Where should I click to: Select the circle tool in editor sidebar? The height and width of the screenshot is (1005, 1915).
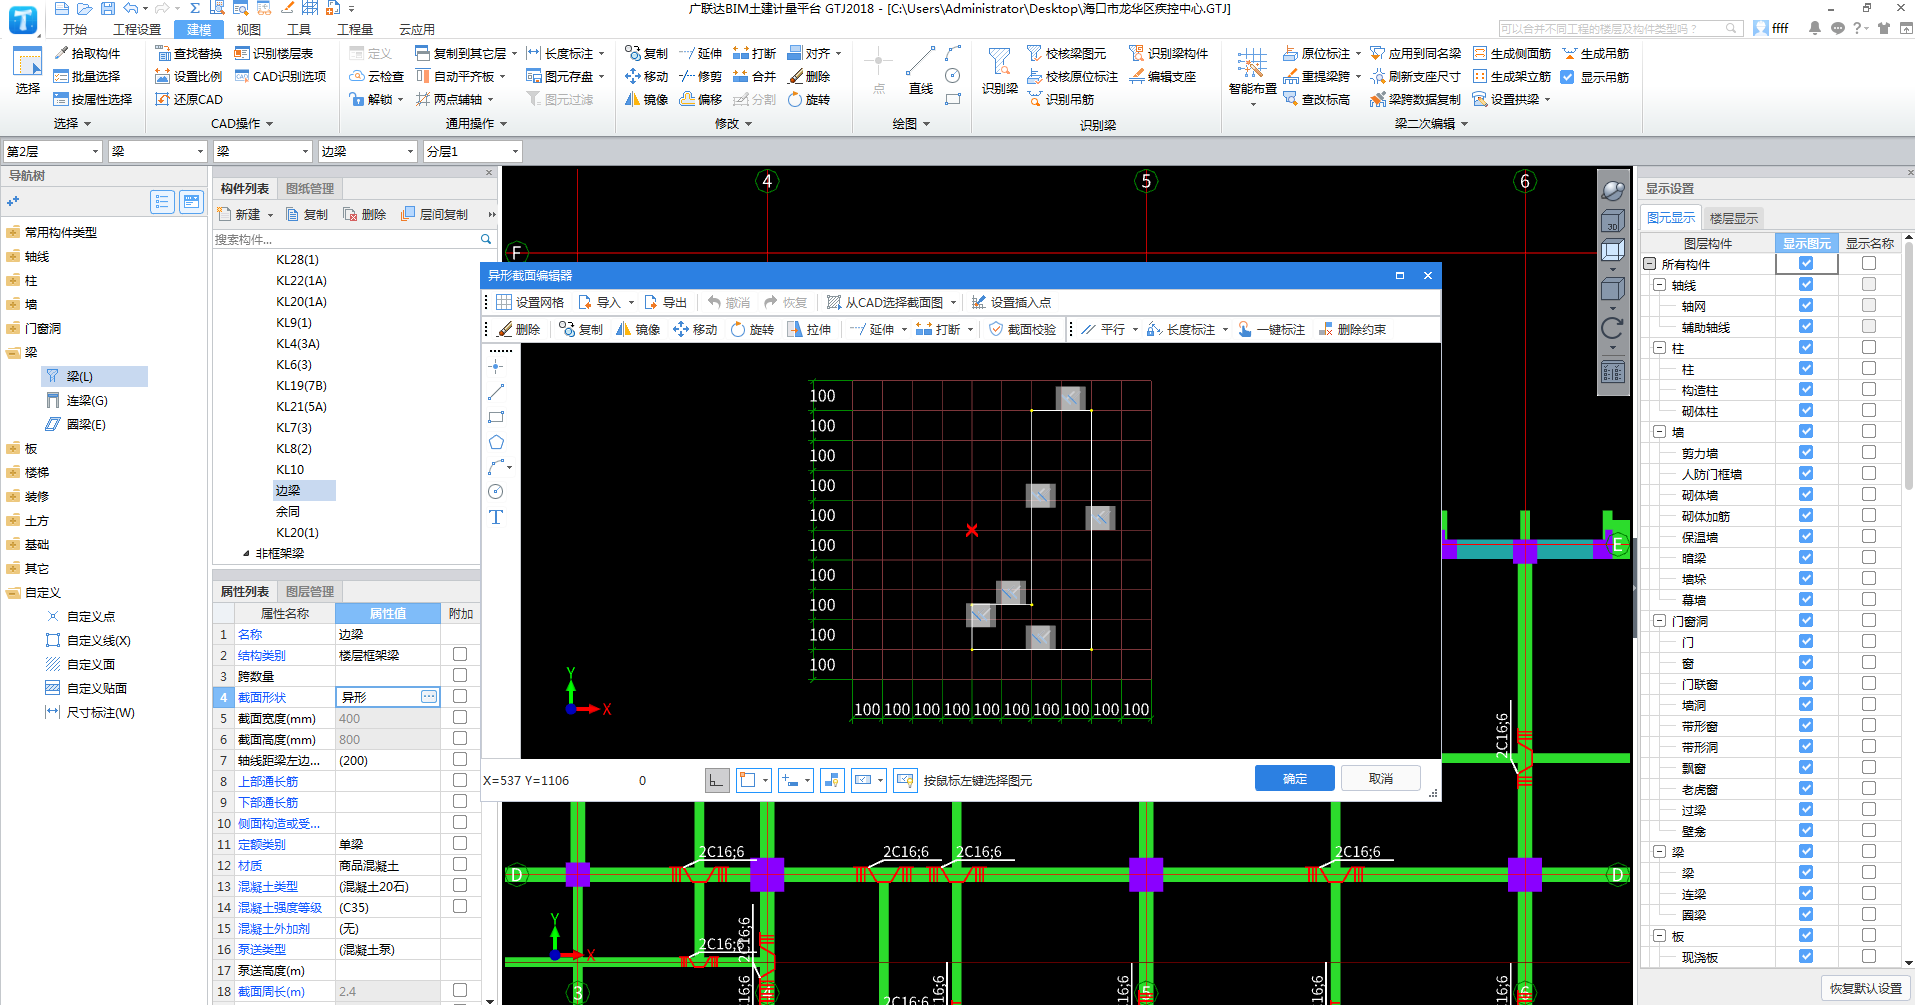(496, 492)
